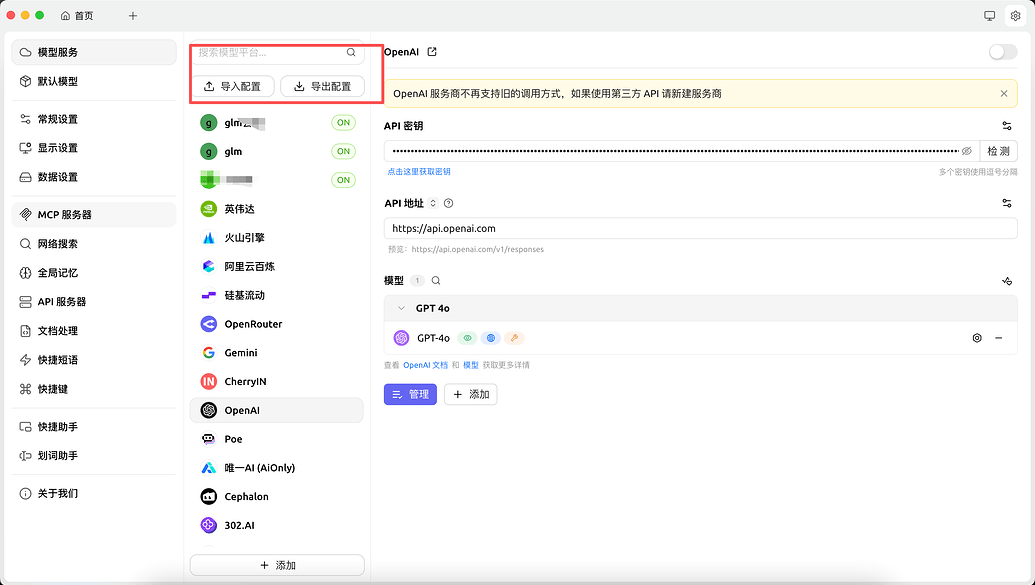Toggle API 地址 endpoint type selector arrows

coord(433,203)
